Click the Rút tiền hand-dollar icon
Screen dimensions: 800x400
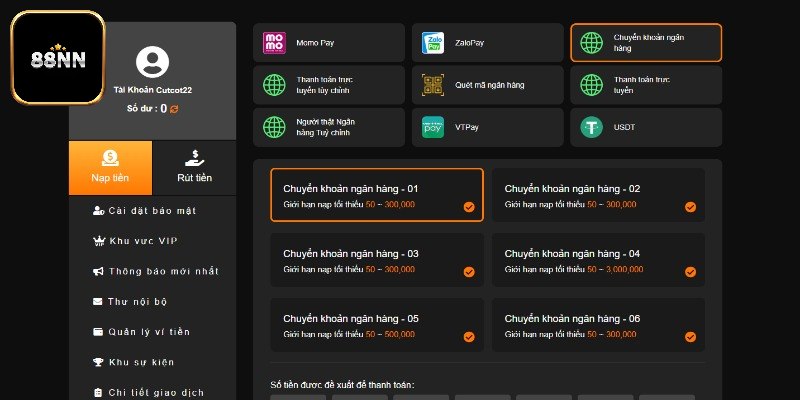coord(194,158)
